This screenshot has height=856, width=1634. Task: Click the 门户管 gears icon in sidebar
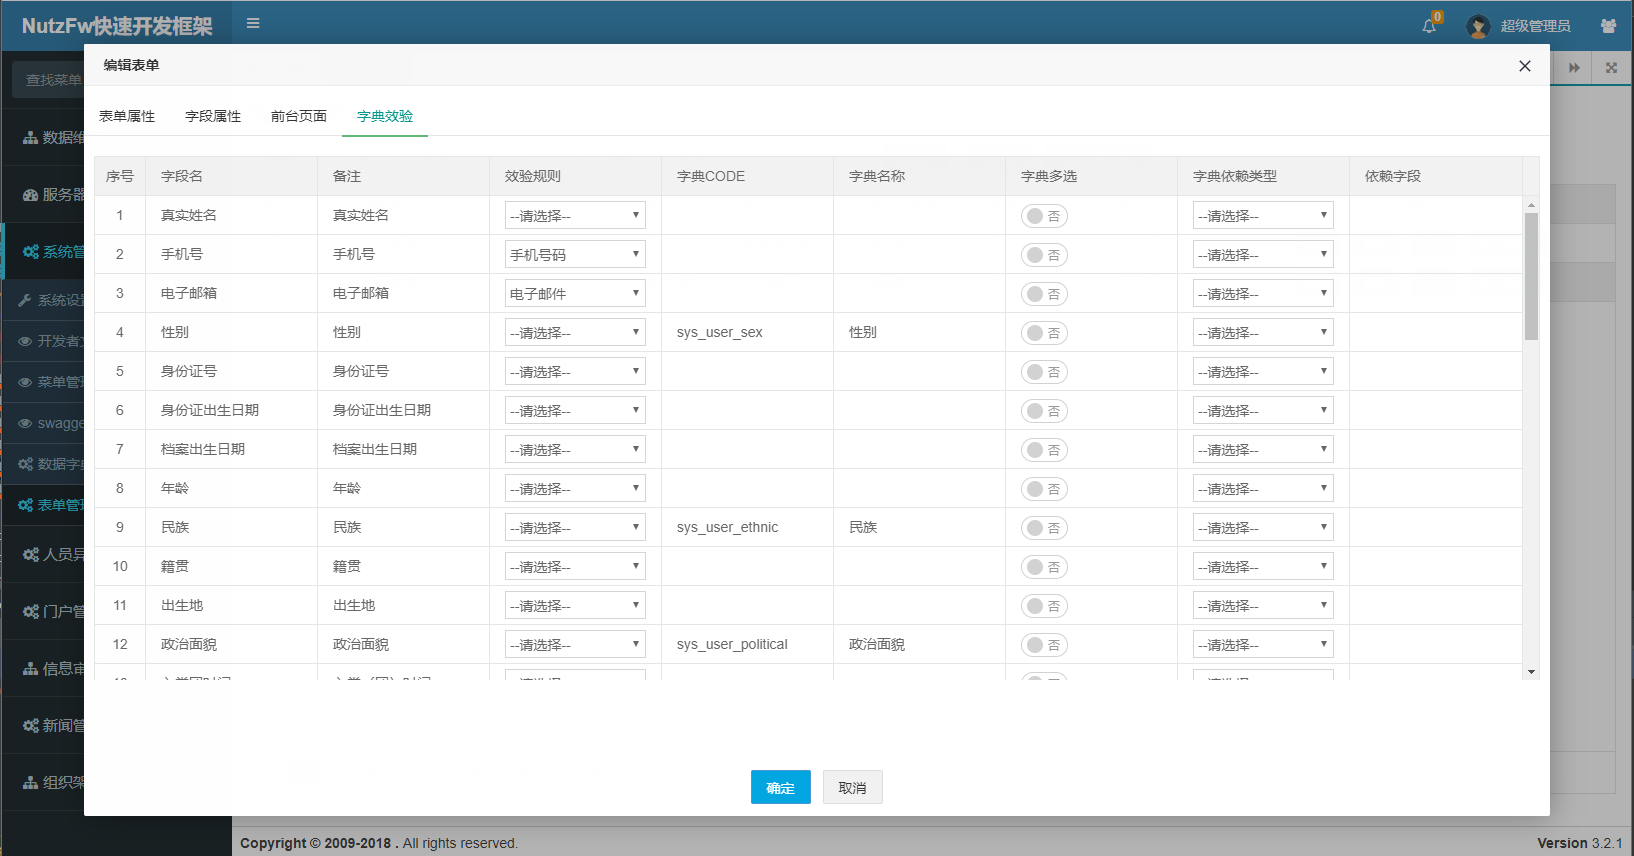tap(30, 611)
